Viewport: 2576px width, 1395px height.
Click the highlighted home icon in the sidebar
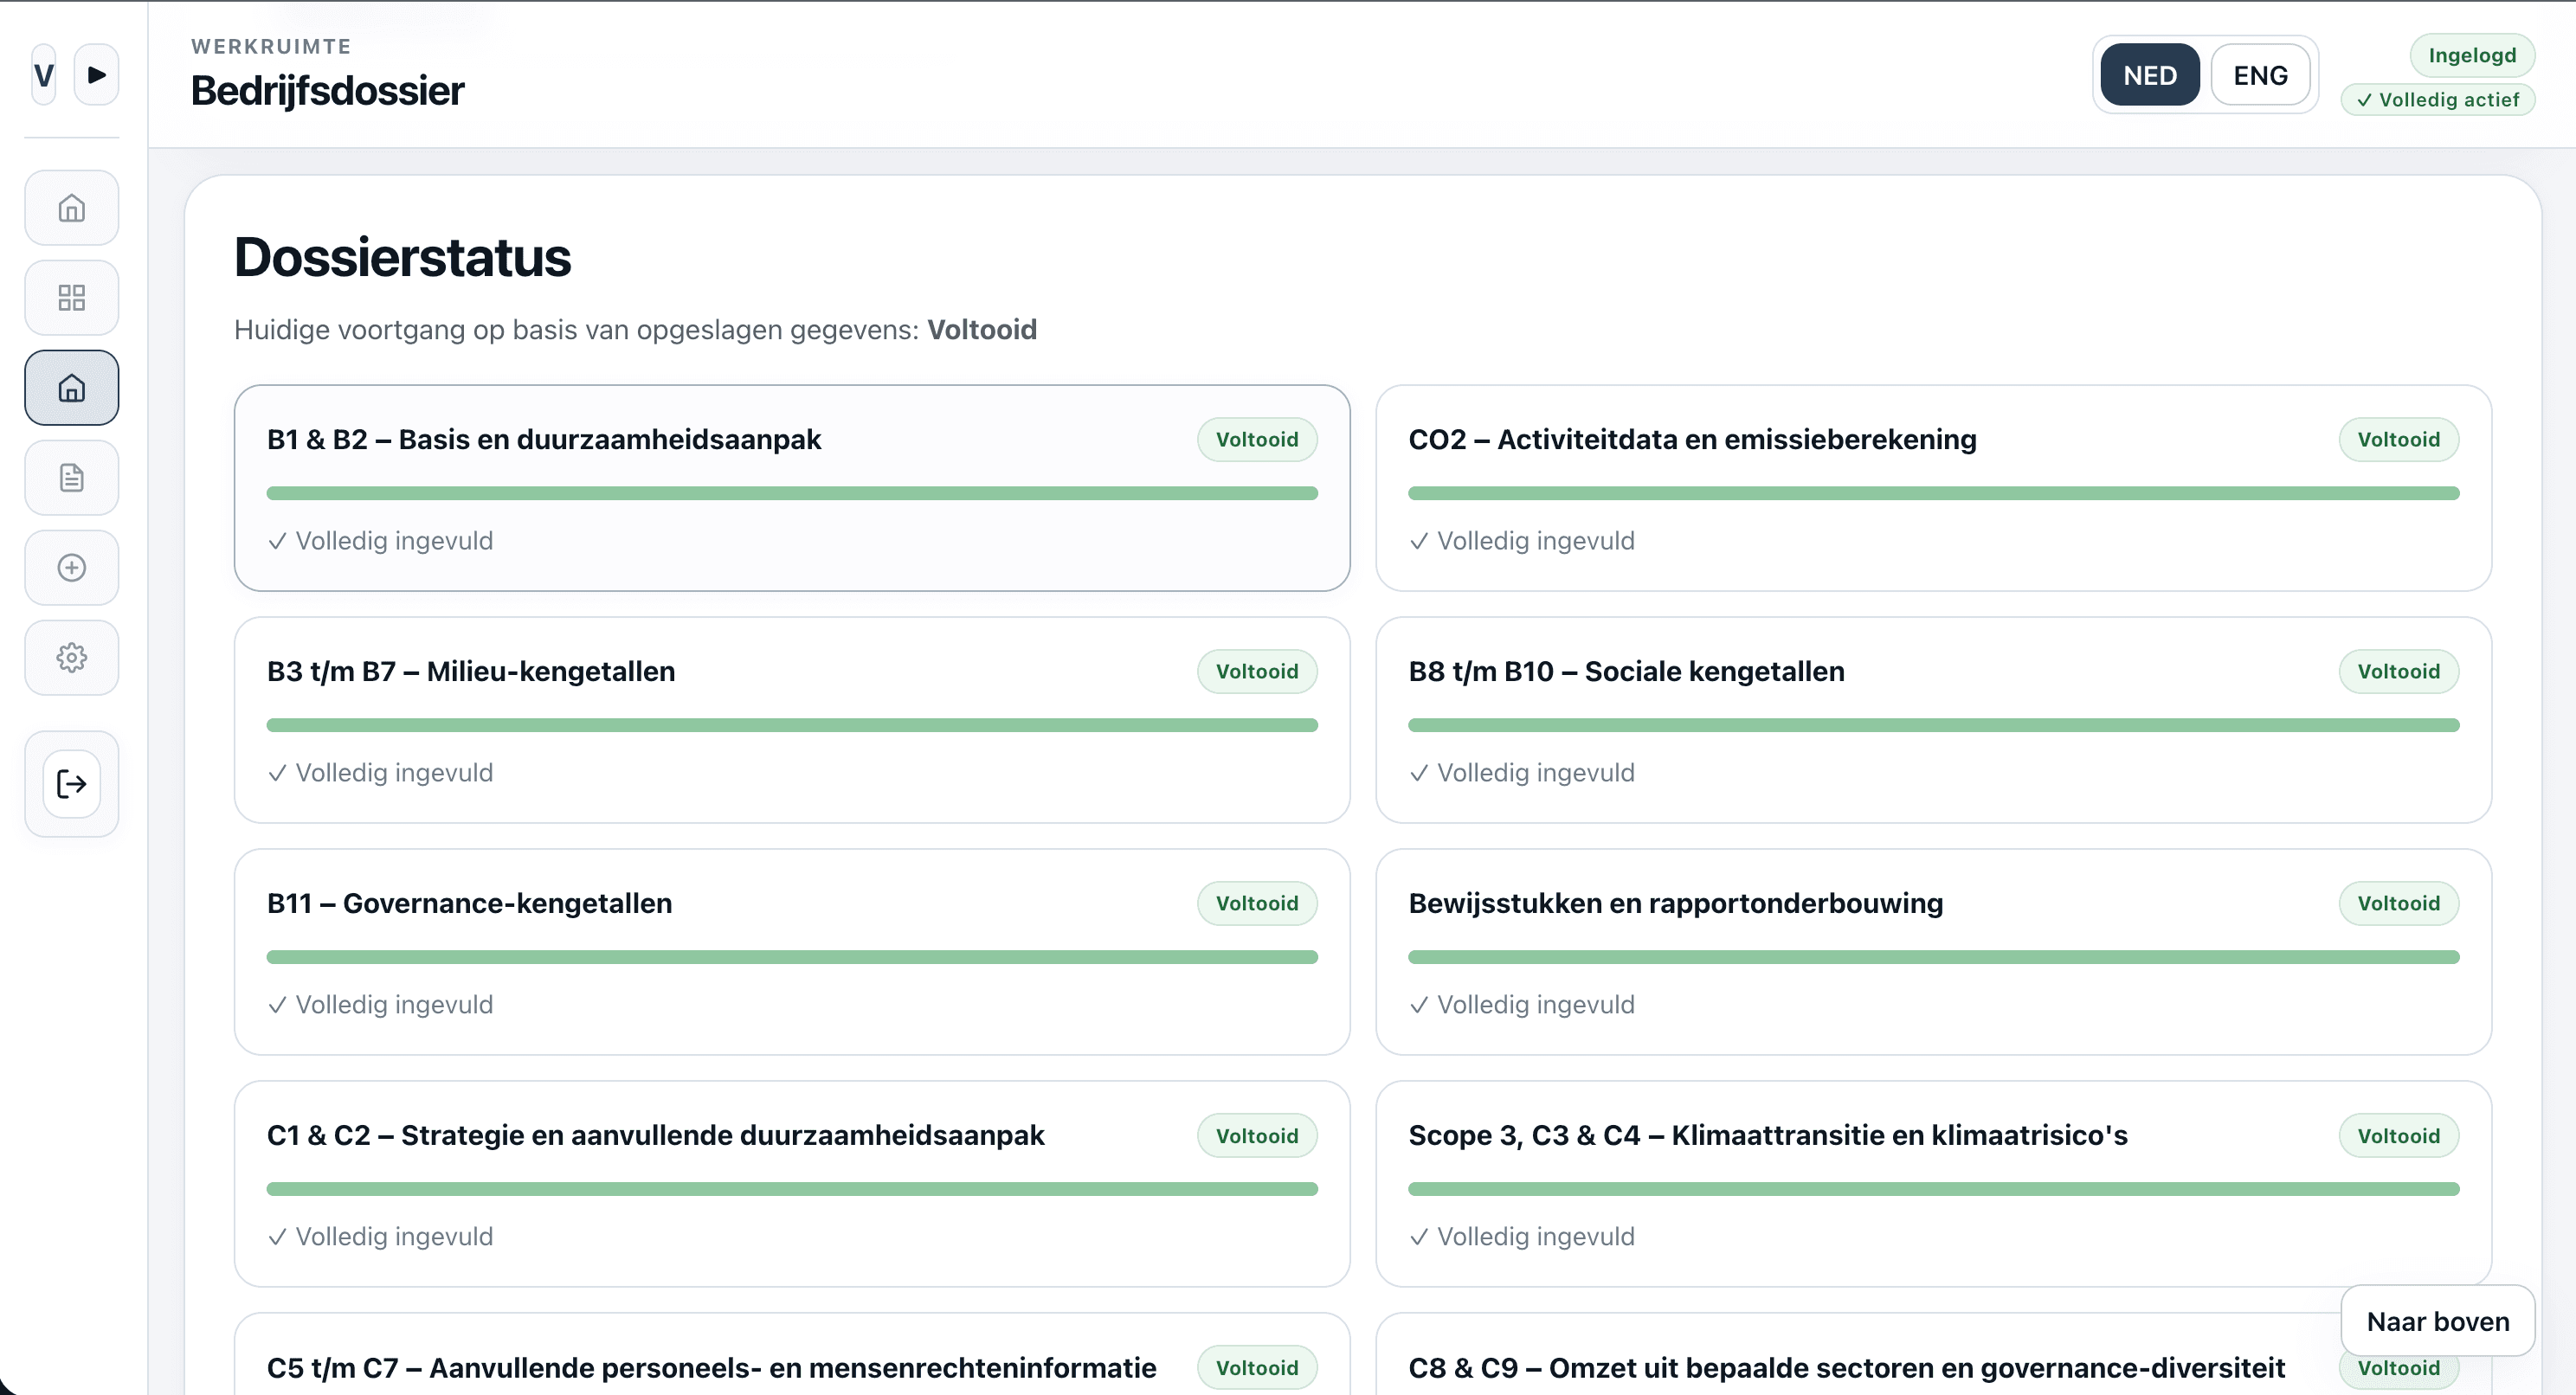pos(71,387)
